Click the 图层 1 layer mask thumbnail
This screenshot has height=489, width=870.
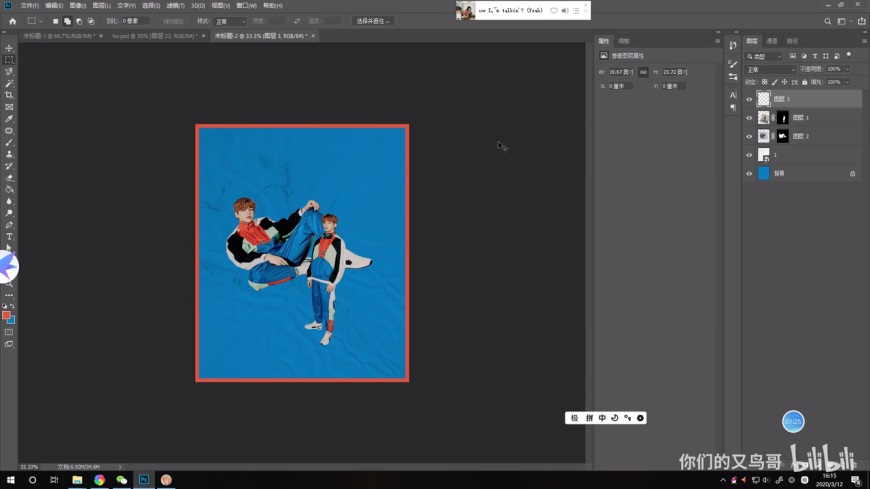click(782, 118)
